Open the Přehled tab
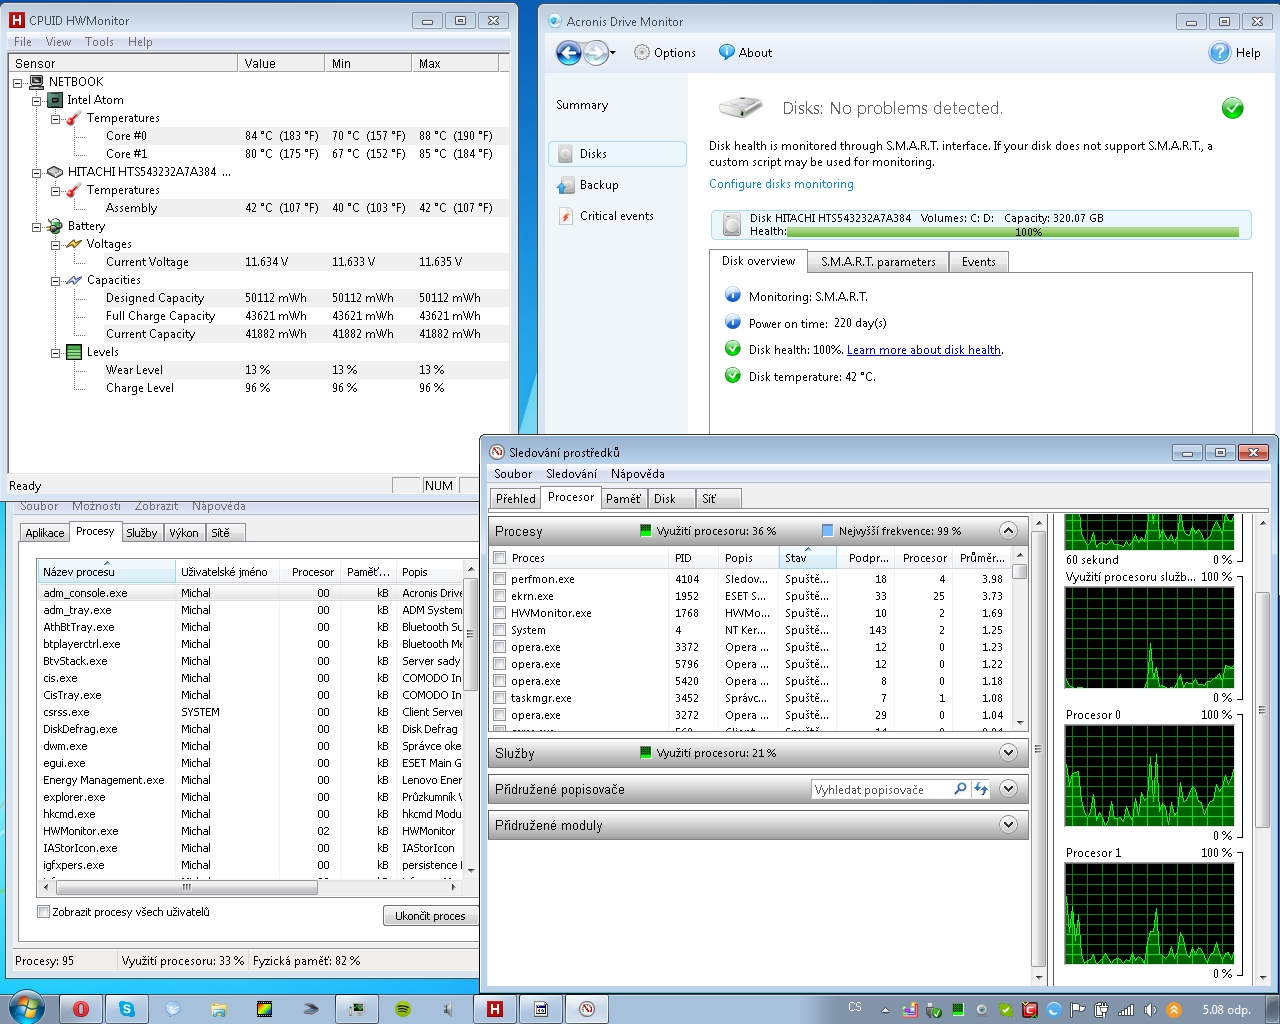 point(516,499)
